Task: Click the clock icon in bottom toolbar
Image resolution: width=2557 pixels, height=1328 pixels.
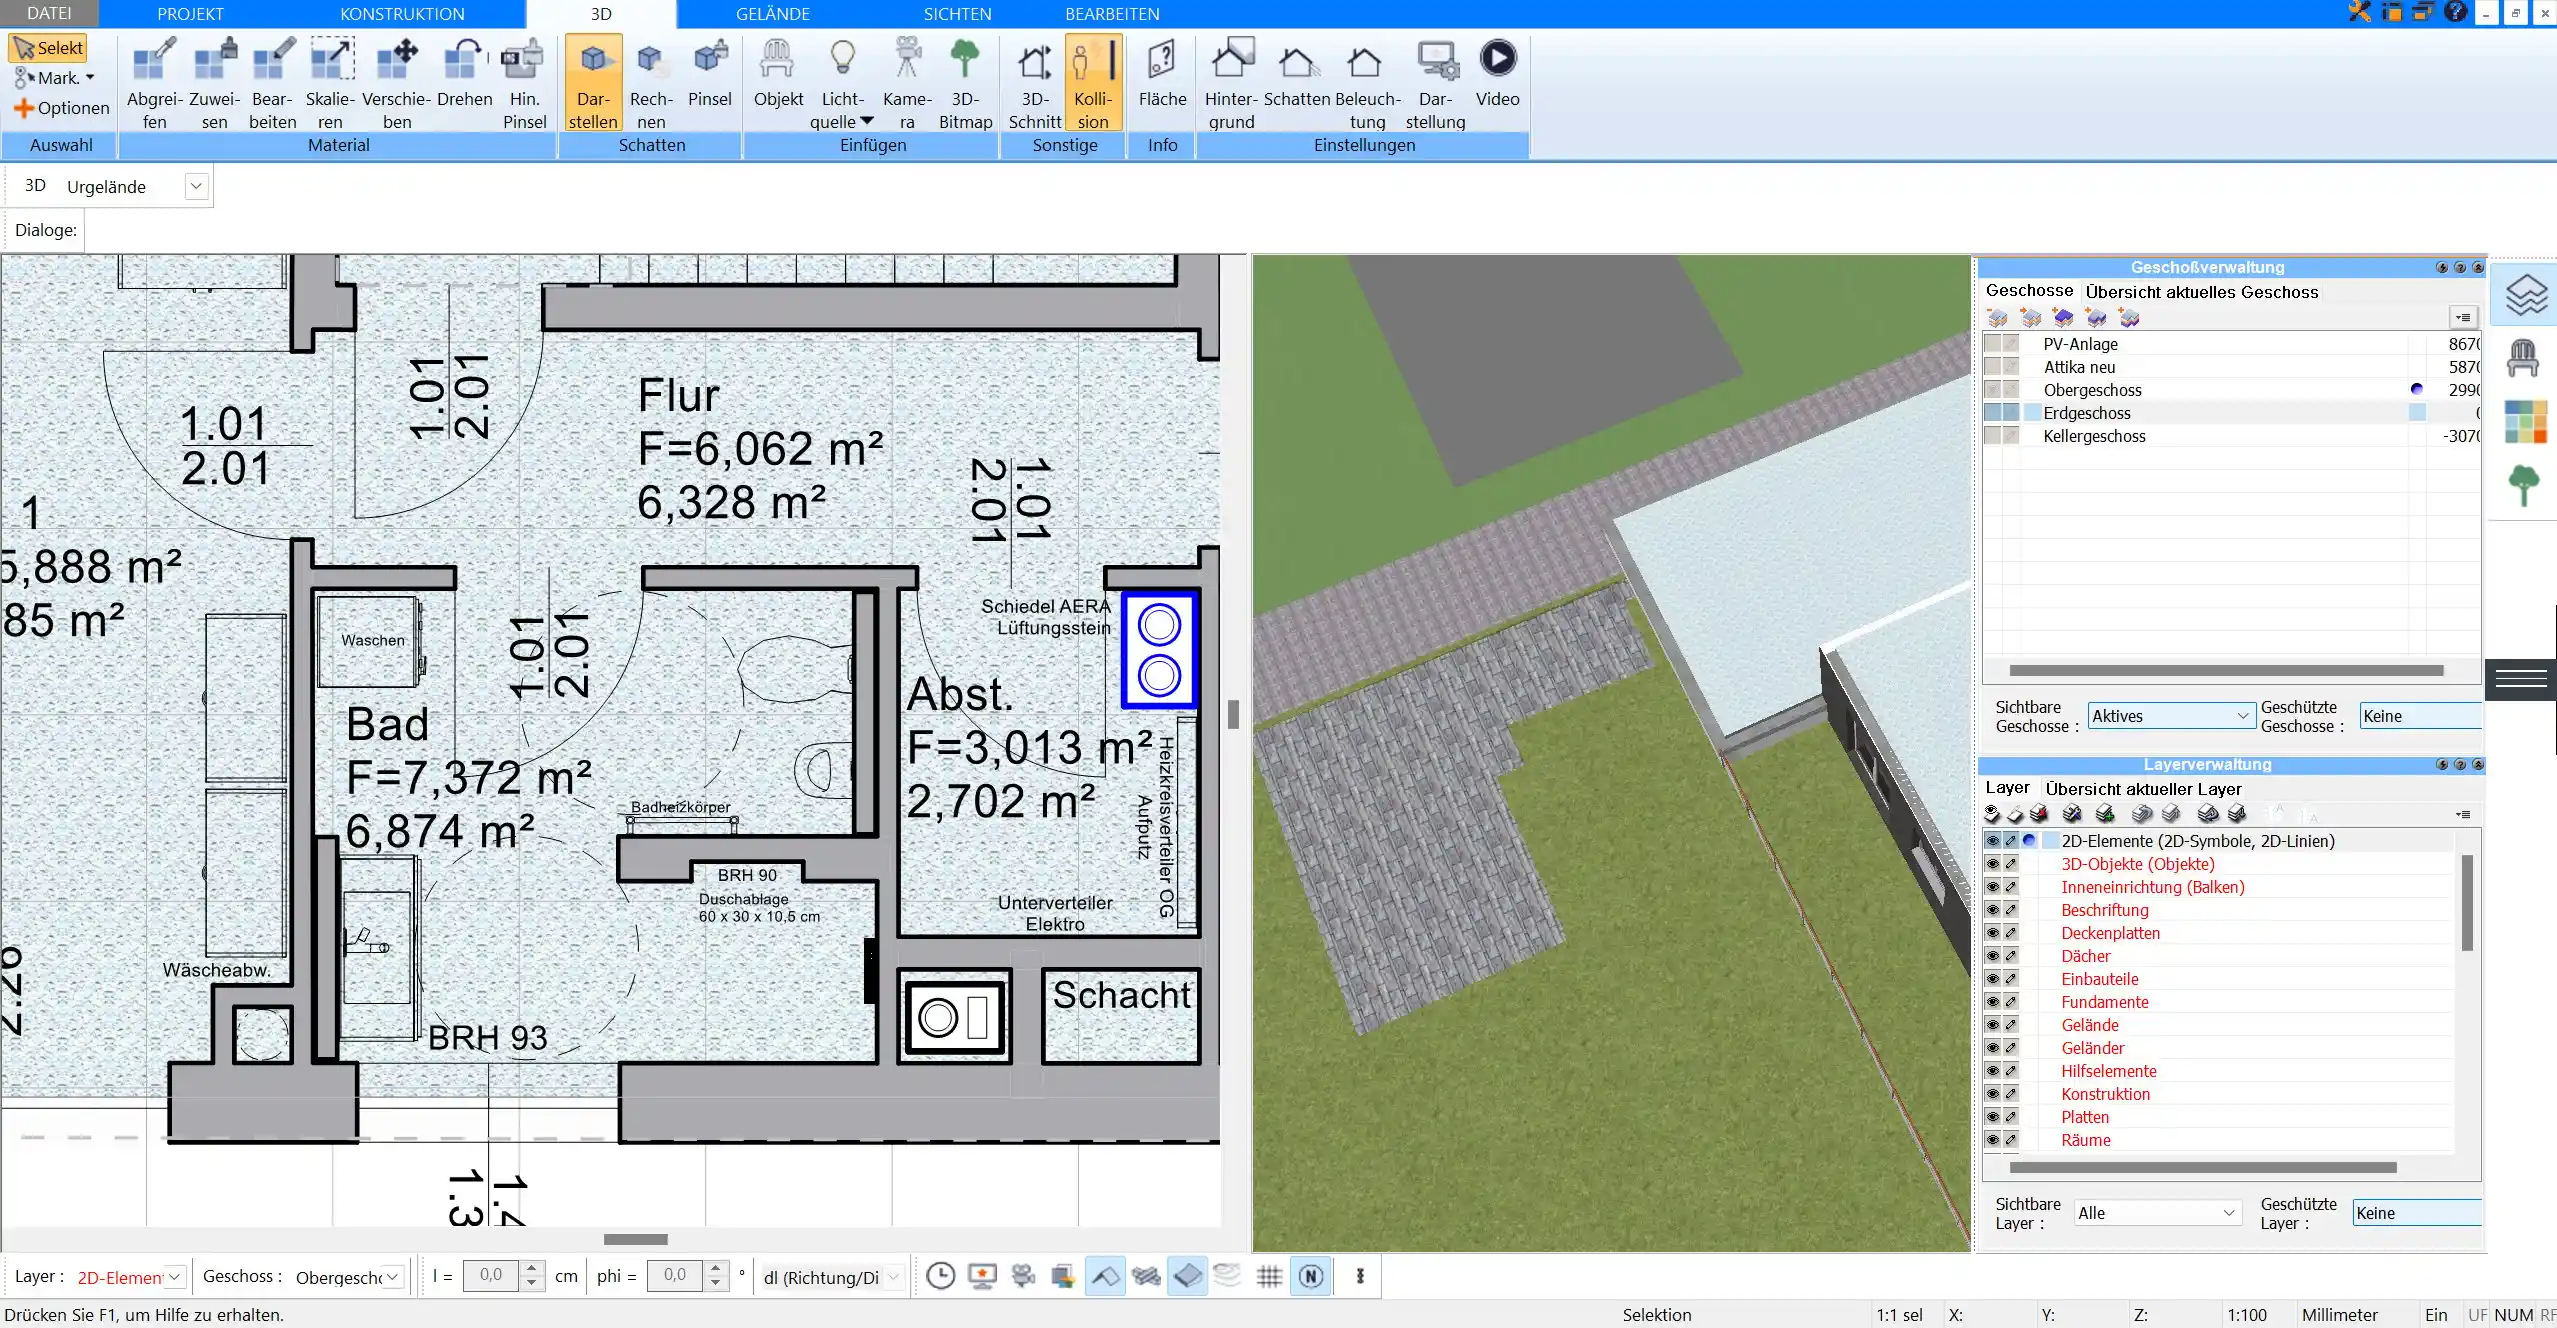Action: 940,1276
